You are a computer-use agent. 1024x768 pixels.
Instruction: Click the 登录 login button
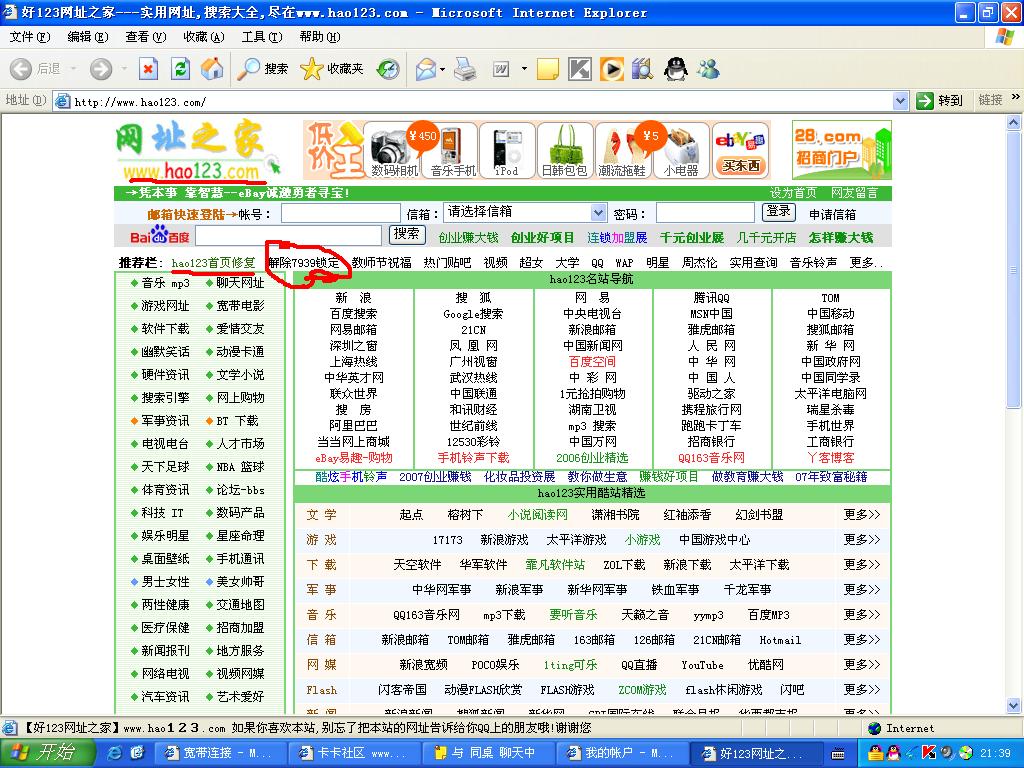point(778,212)
